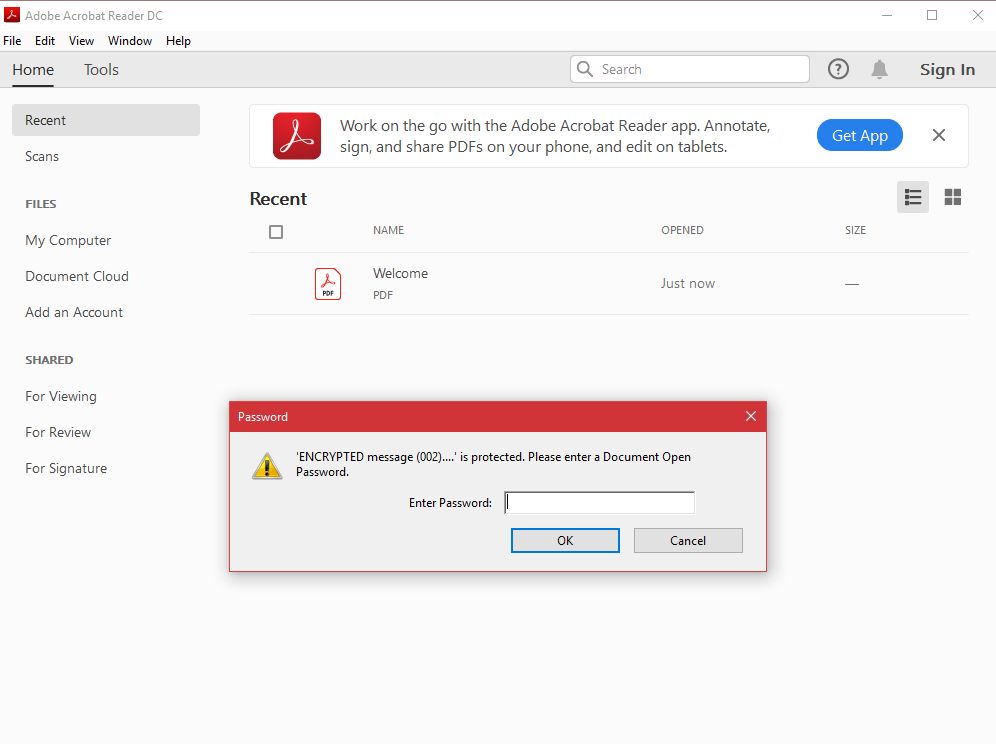Open Document Cloud in the sidebar
The width and height of the screenshot is (996, 744).
click(x=77, y=276)
